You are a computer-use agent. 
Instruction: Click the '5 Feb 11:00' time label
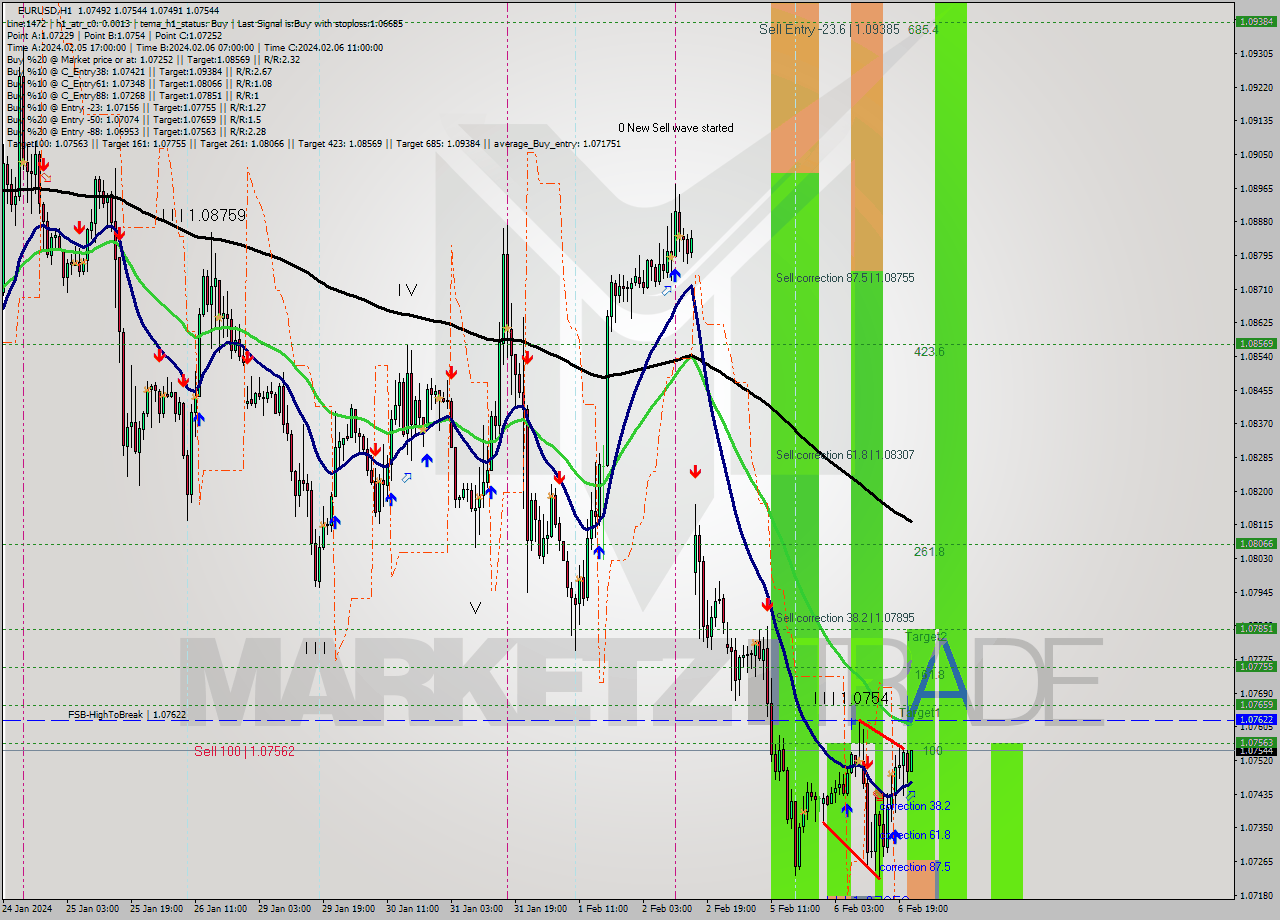795,909
